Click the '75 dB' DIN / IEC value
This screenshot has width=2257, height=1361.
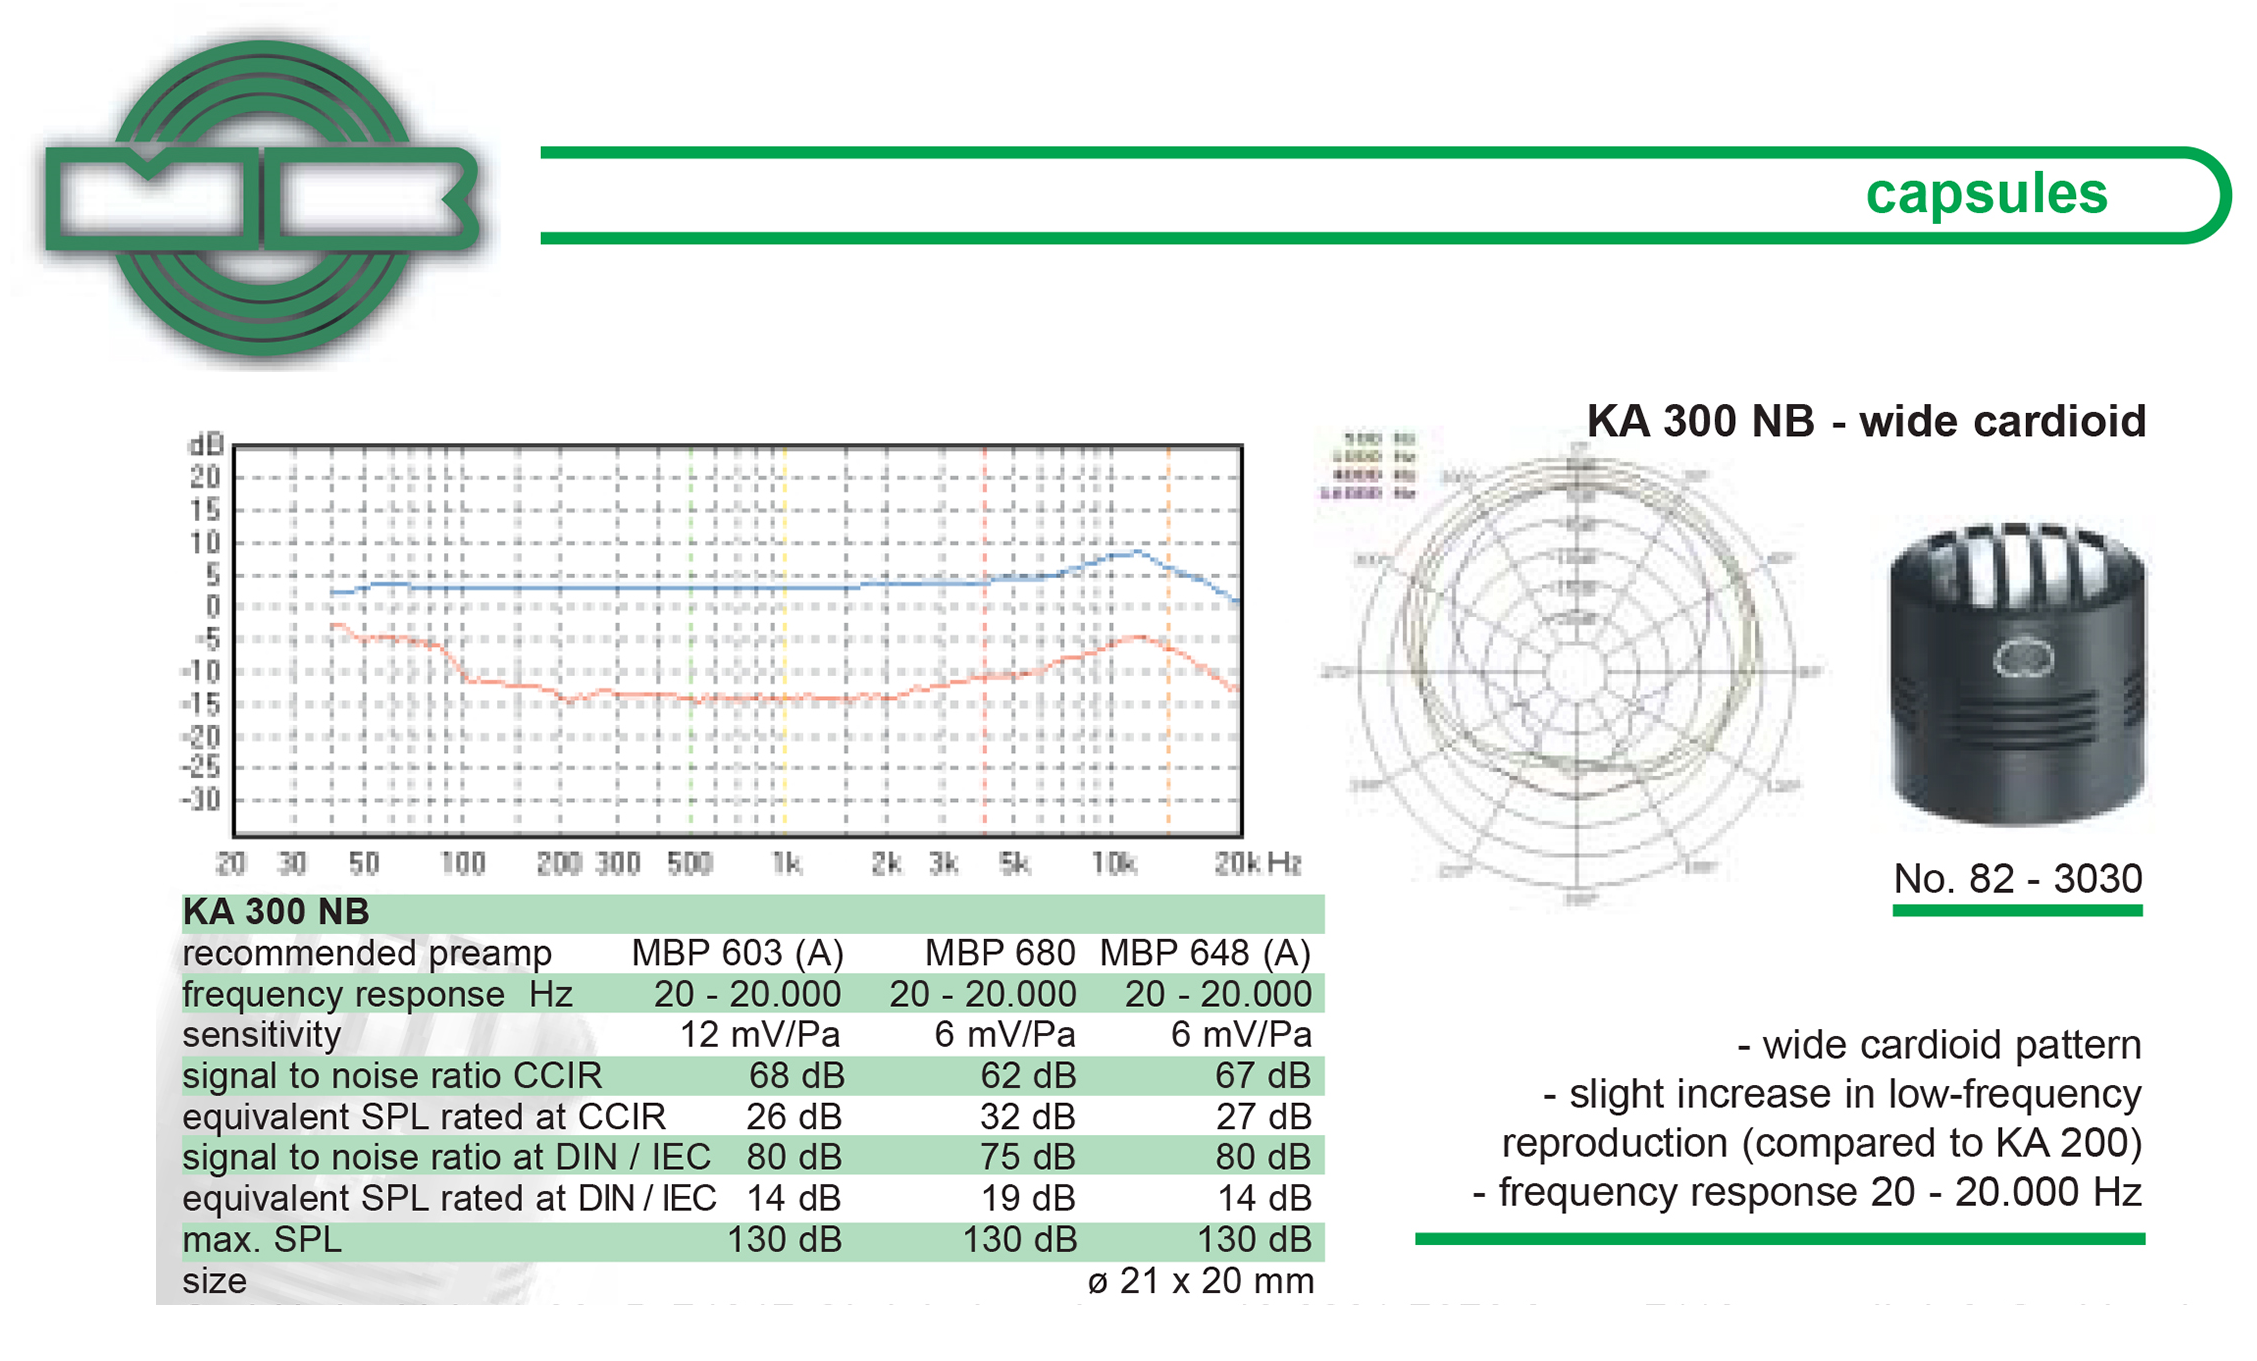[x=1028, y=1158]
